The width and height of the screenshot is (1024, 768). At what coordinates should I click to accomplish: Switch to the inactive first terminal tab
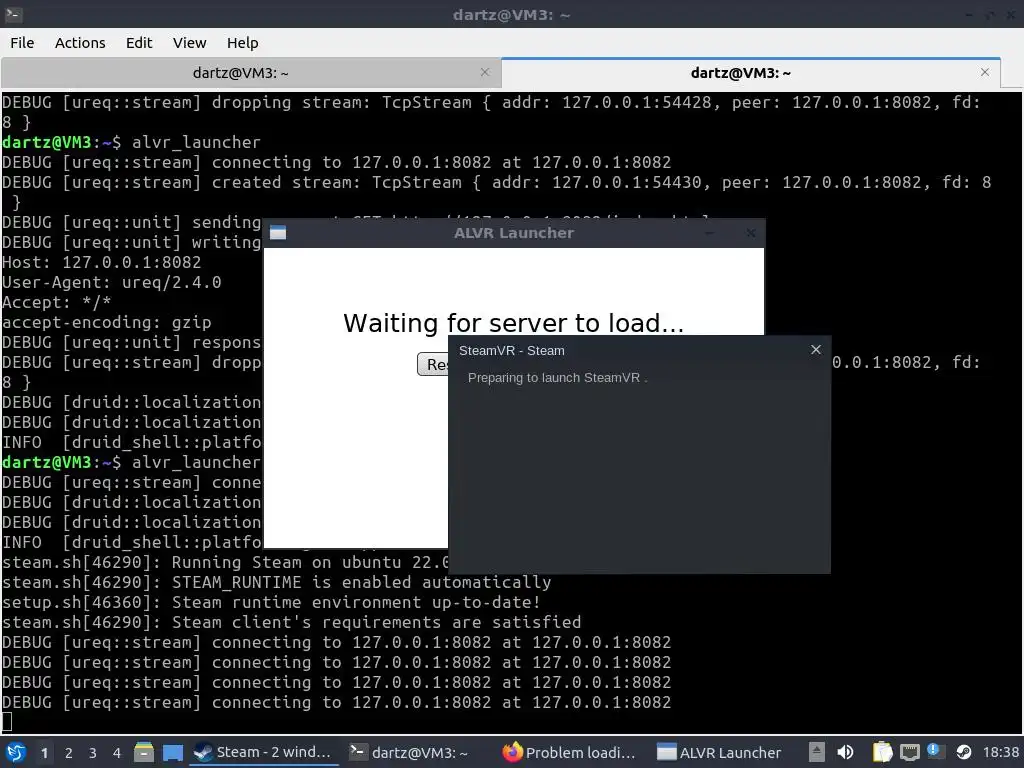pyautogui.click(x=240, y=72)
